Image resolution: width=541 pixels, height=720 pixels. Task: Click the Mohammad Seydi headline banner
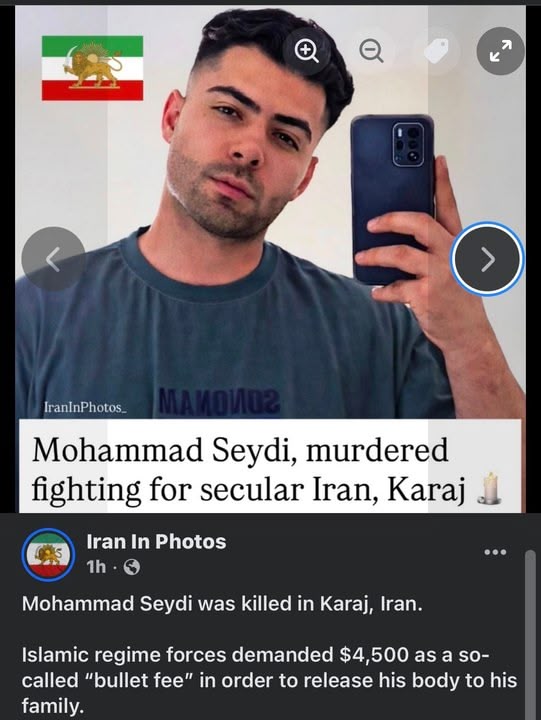270,466
